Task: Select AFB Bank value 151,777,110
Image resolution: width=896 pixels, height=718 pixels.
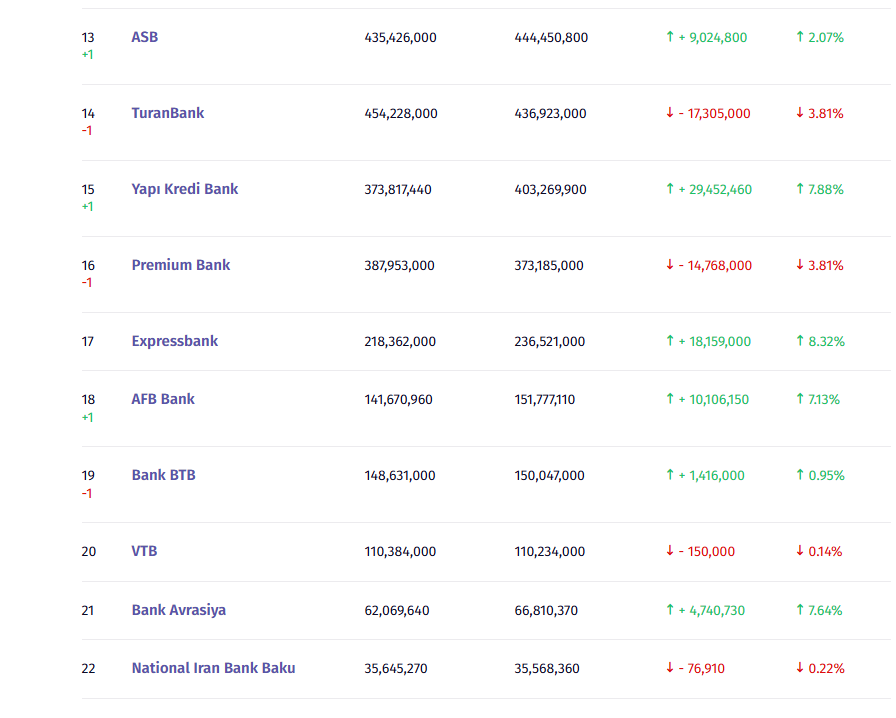Action: [x=545, y=400]
